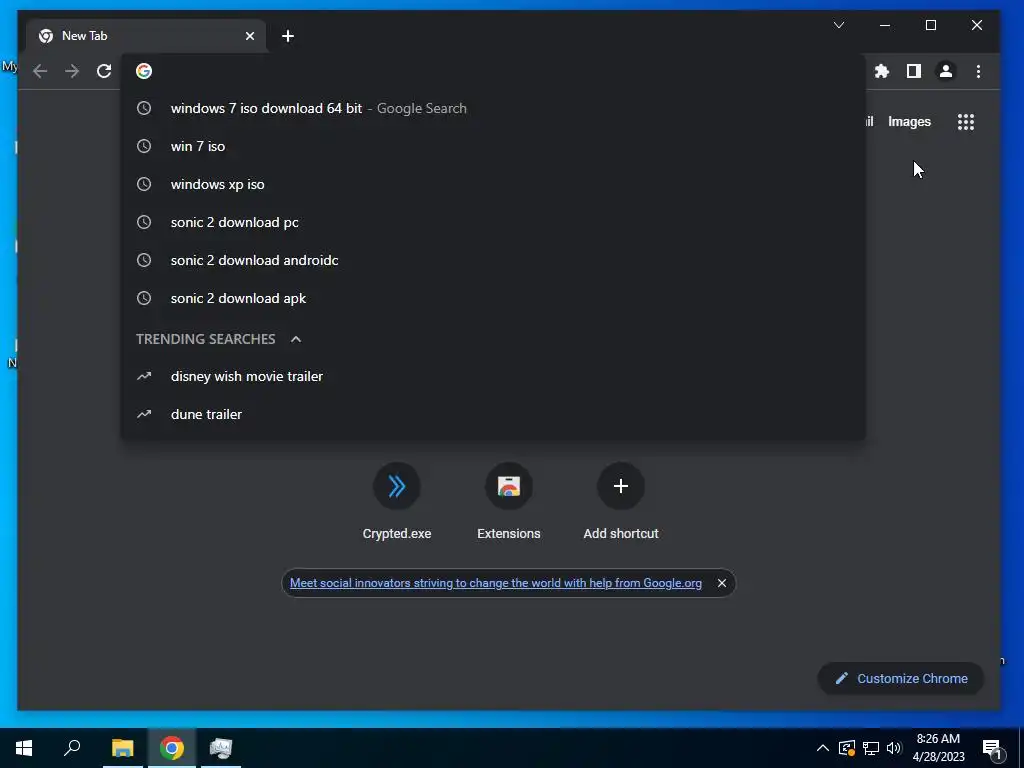Viewport: 1024px width, 768px height.
Task: Open the volume speaker icon
Action: pyautogui.click(x=894, y=748)
